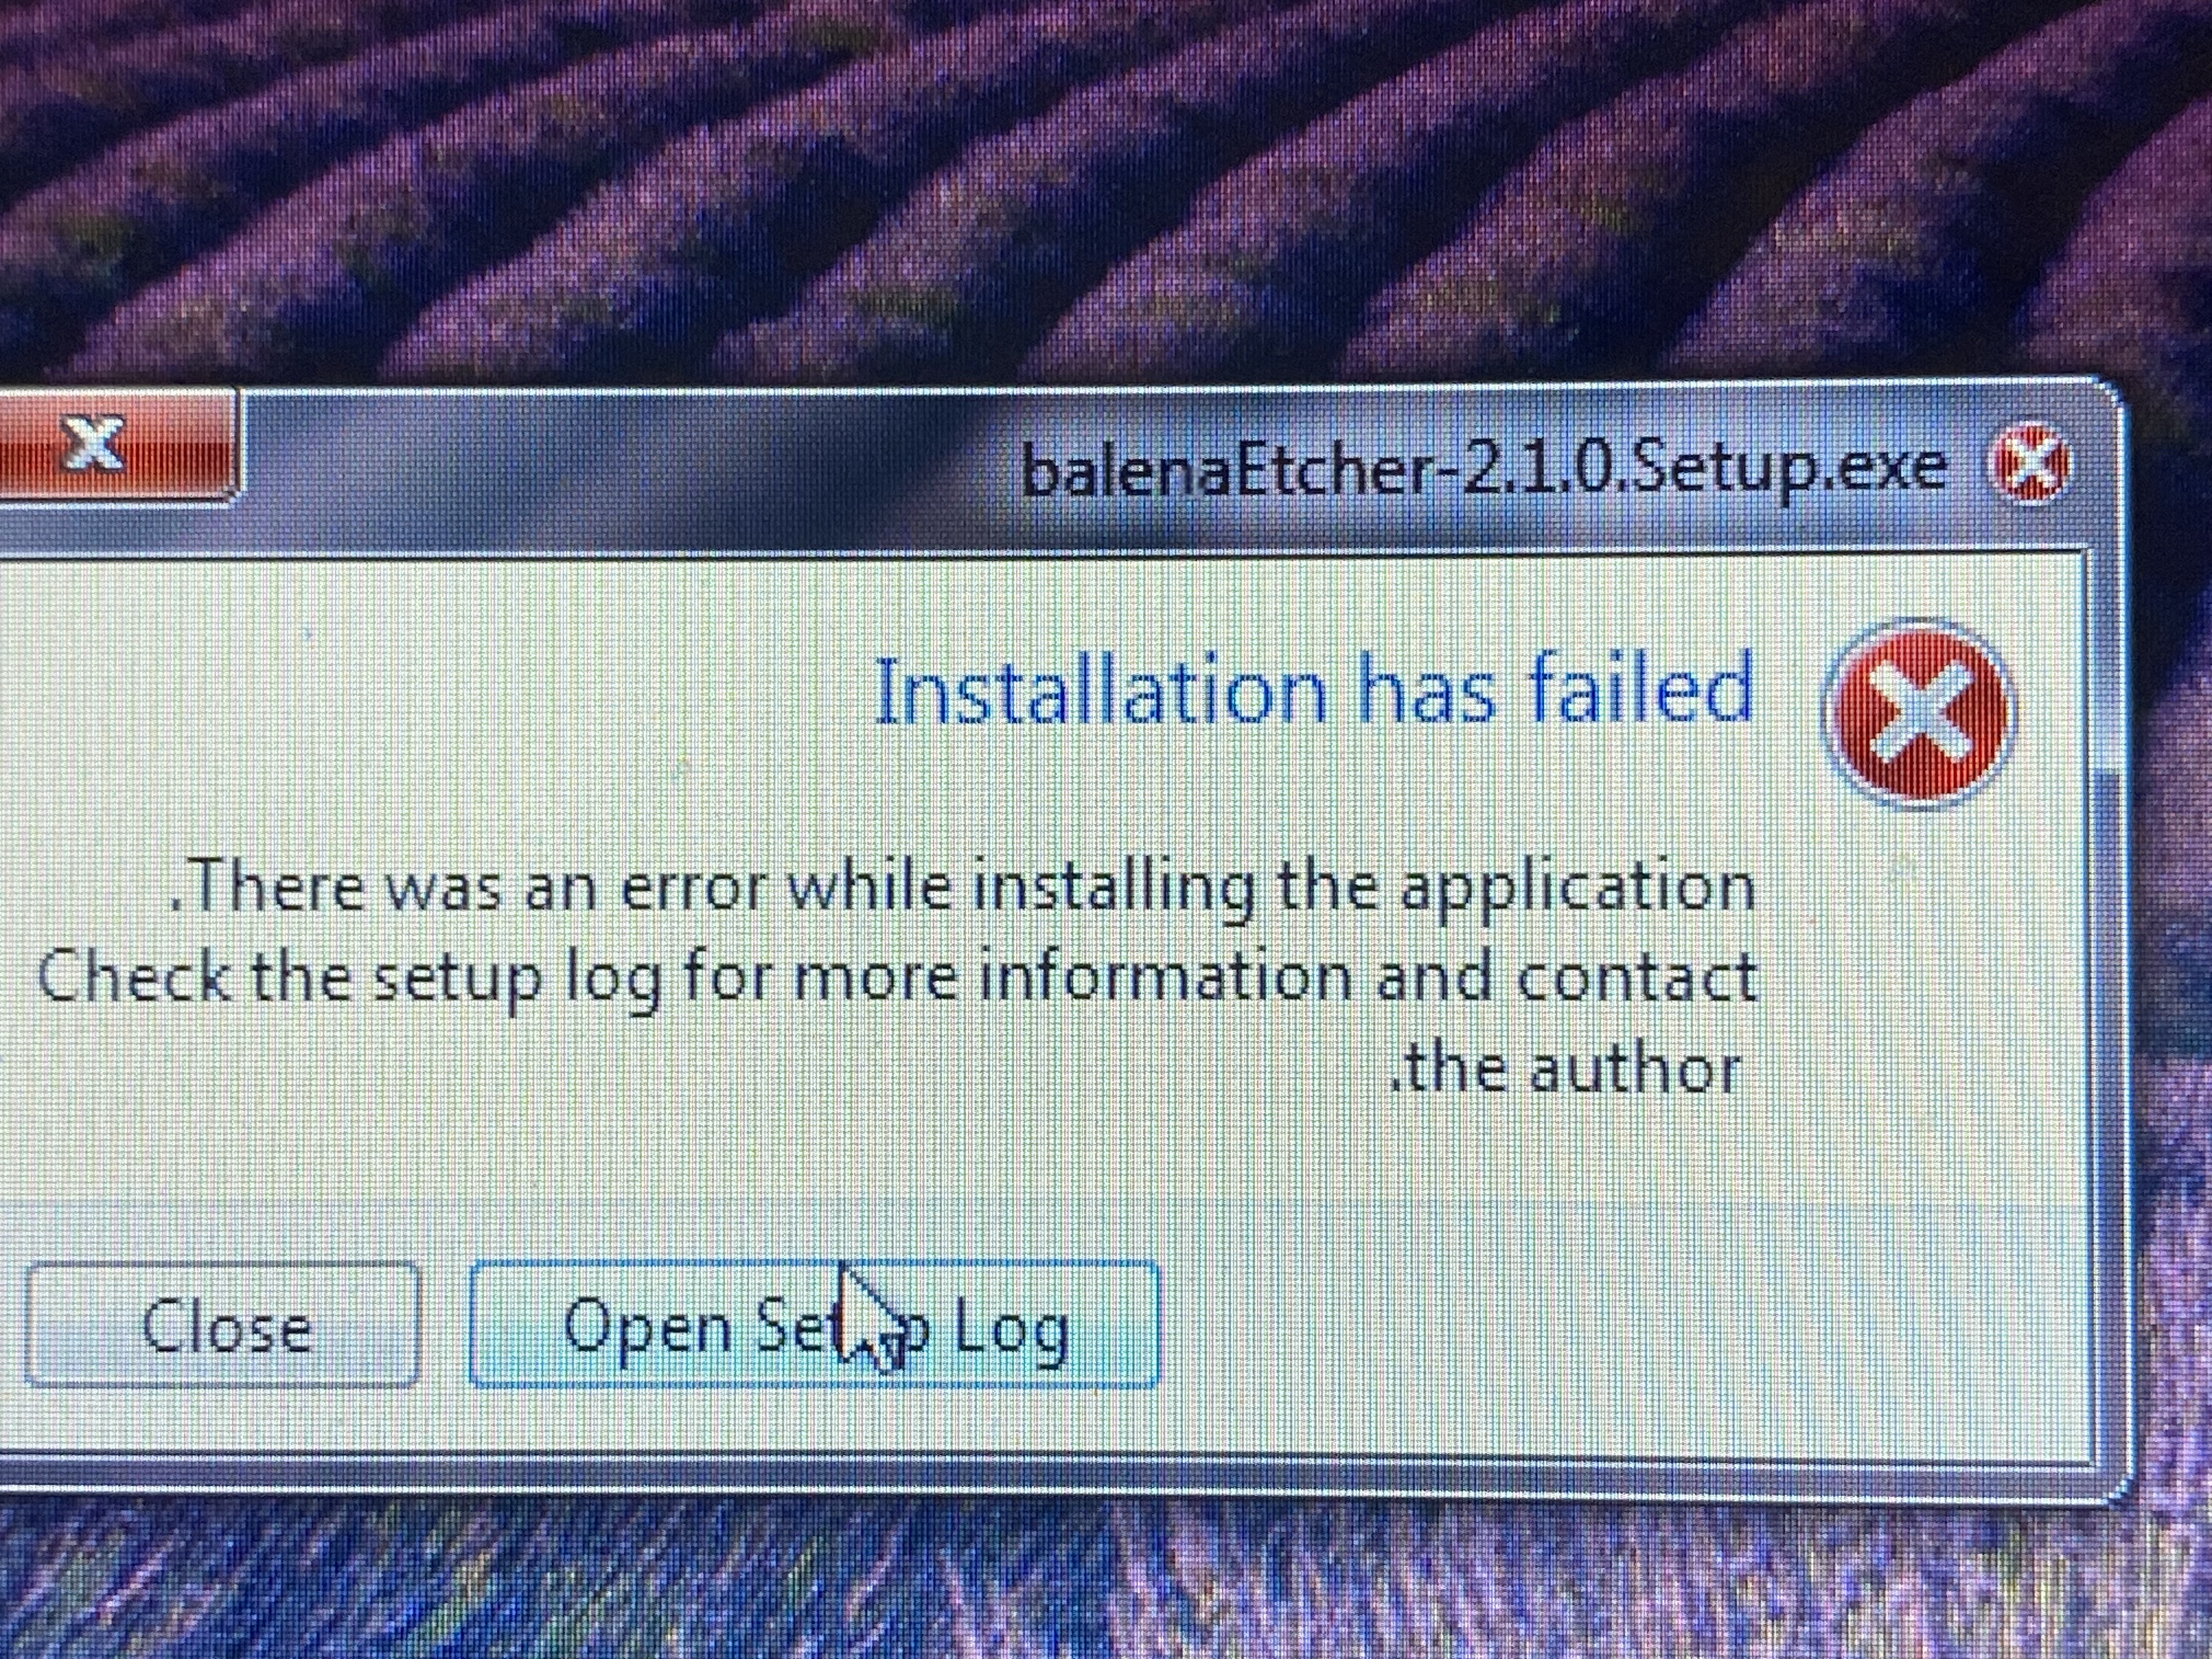Screen dimensions: 2212x1659
Task: Click the small red error icon in title bar
Action: 2030,464
